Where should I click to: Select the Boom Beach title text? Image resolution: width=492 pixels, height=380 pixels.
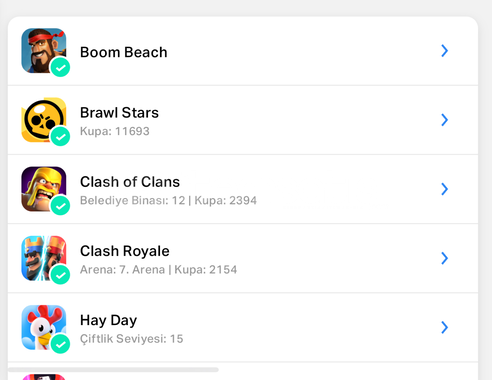pos(124,52)
